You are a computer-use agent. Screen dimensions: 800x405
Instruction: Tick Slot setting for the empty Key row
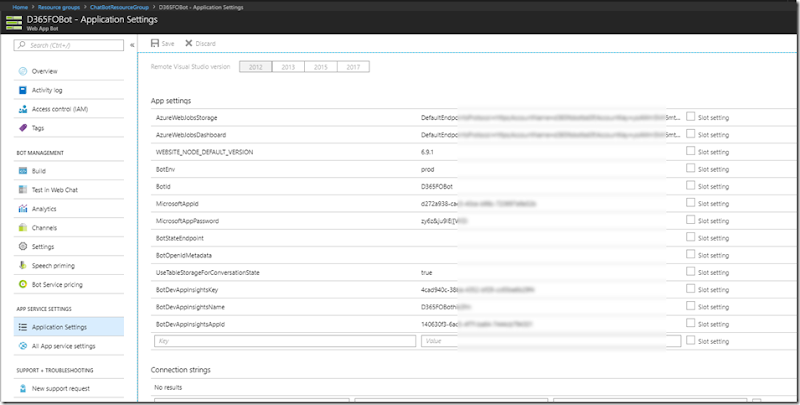coord(690,341)
